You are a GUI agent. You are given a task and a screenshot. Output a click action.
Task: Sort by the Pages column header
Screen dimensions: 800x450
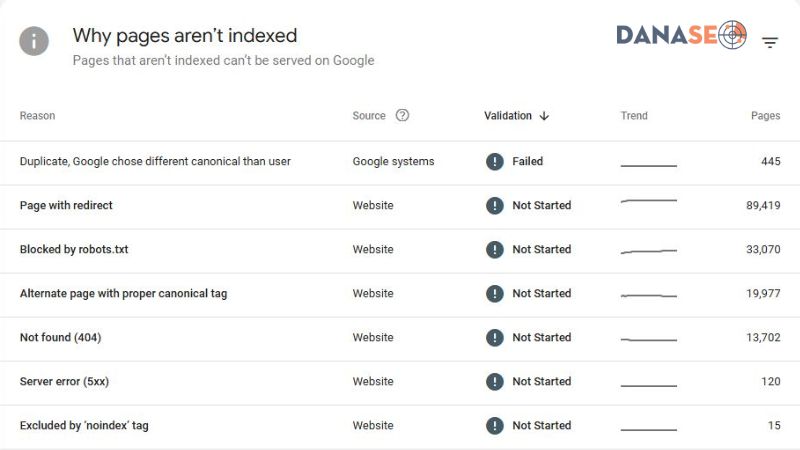(x=765, y=116)
